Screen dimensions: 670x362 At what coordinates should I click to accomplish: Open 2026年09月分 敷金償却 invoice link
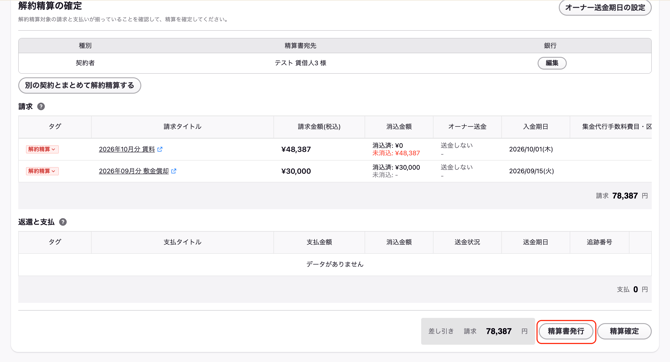point(134,171)
